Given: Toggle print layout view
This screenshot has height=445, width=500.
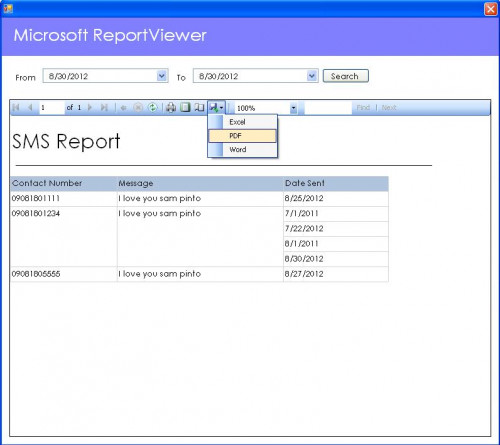Looking at the screenshot, I should (x=185, y=107).
